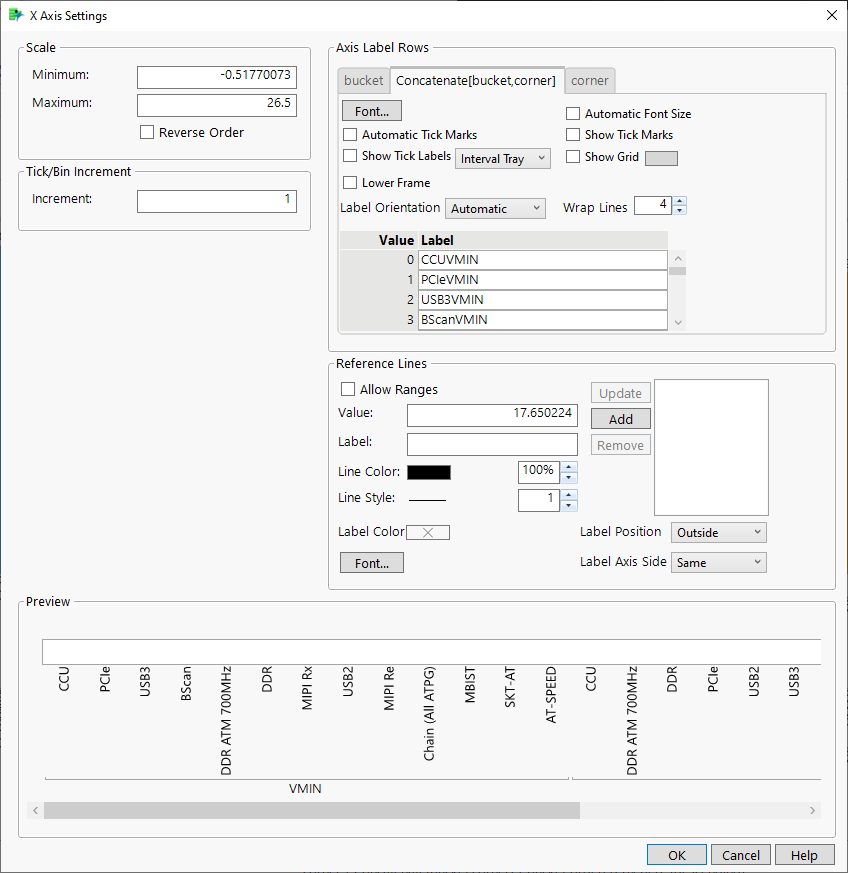Expand the Label Orientation dropdown
The width and height of the screenshot is (848, 873).
(x=494, y=209)
